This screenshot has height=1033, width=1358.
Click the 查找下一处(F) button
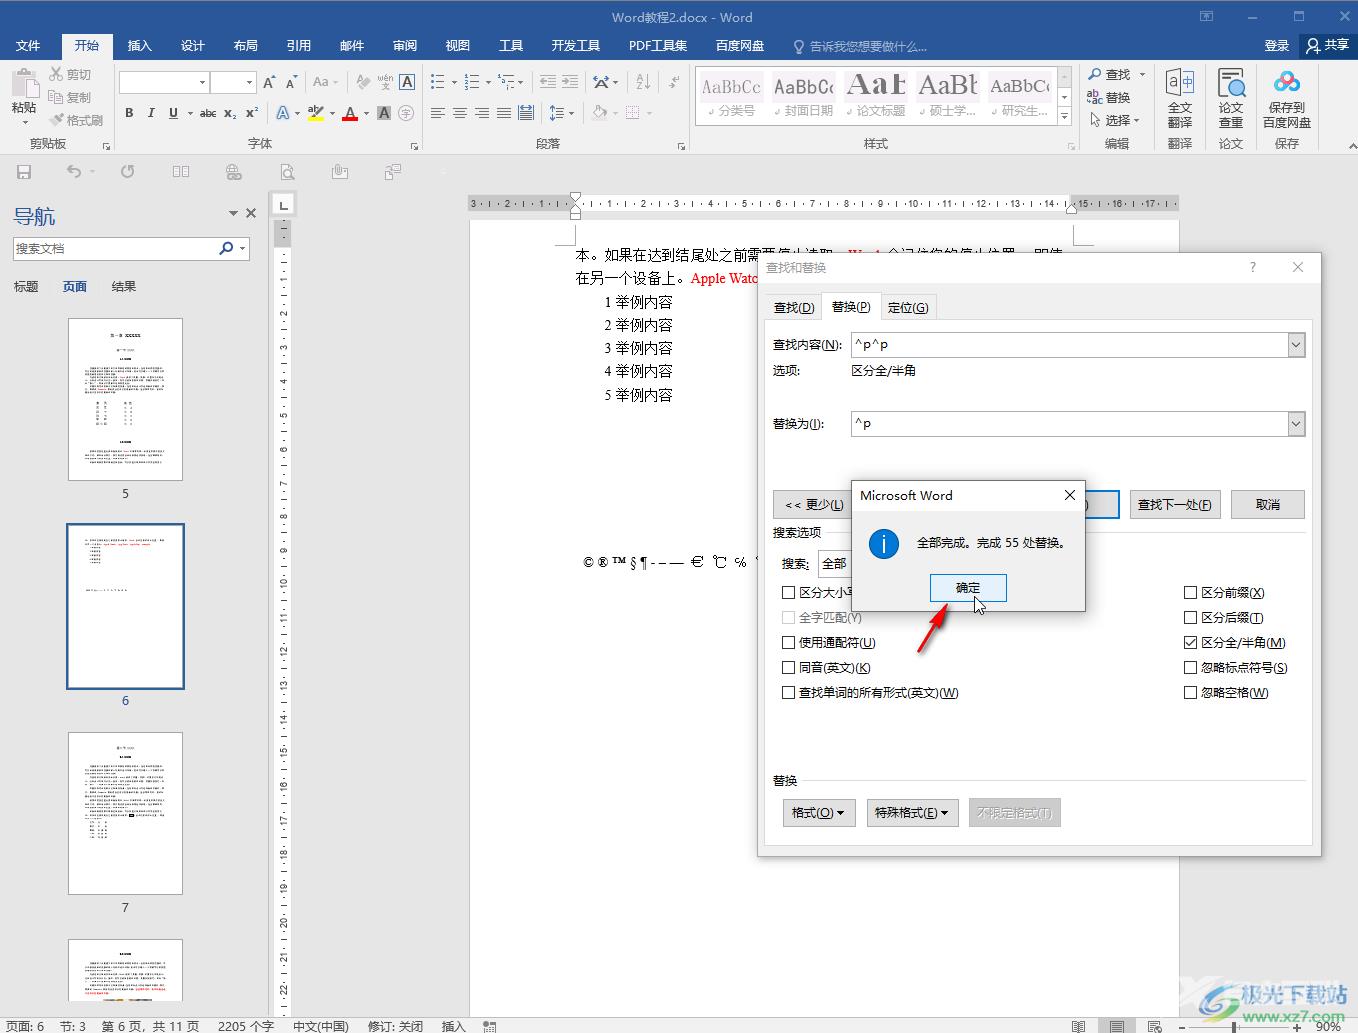point(1175,504)
